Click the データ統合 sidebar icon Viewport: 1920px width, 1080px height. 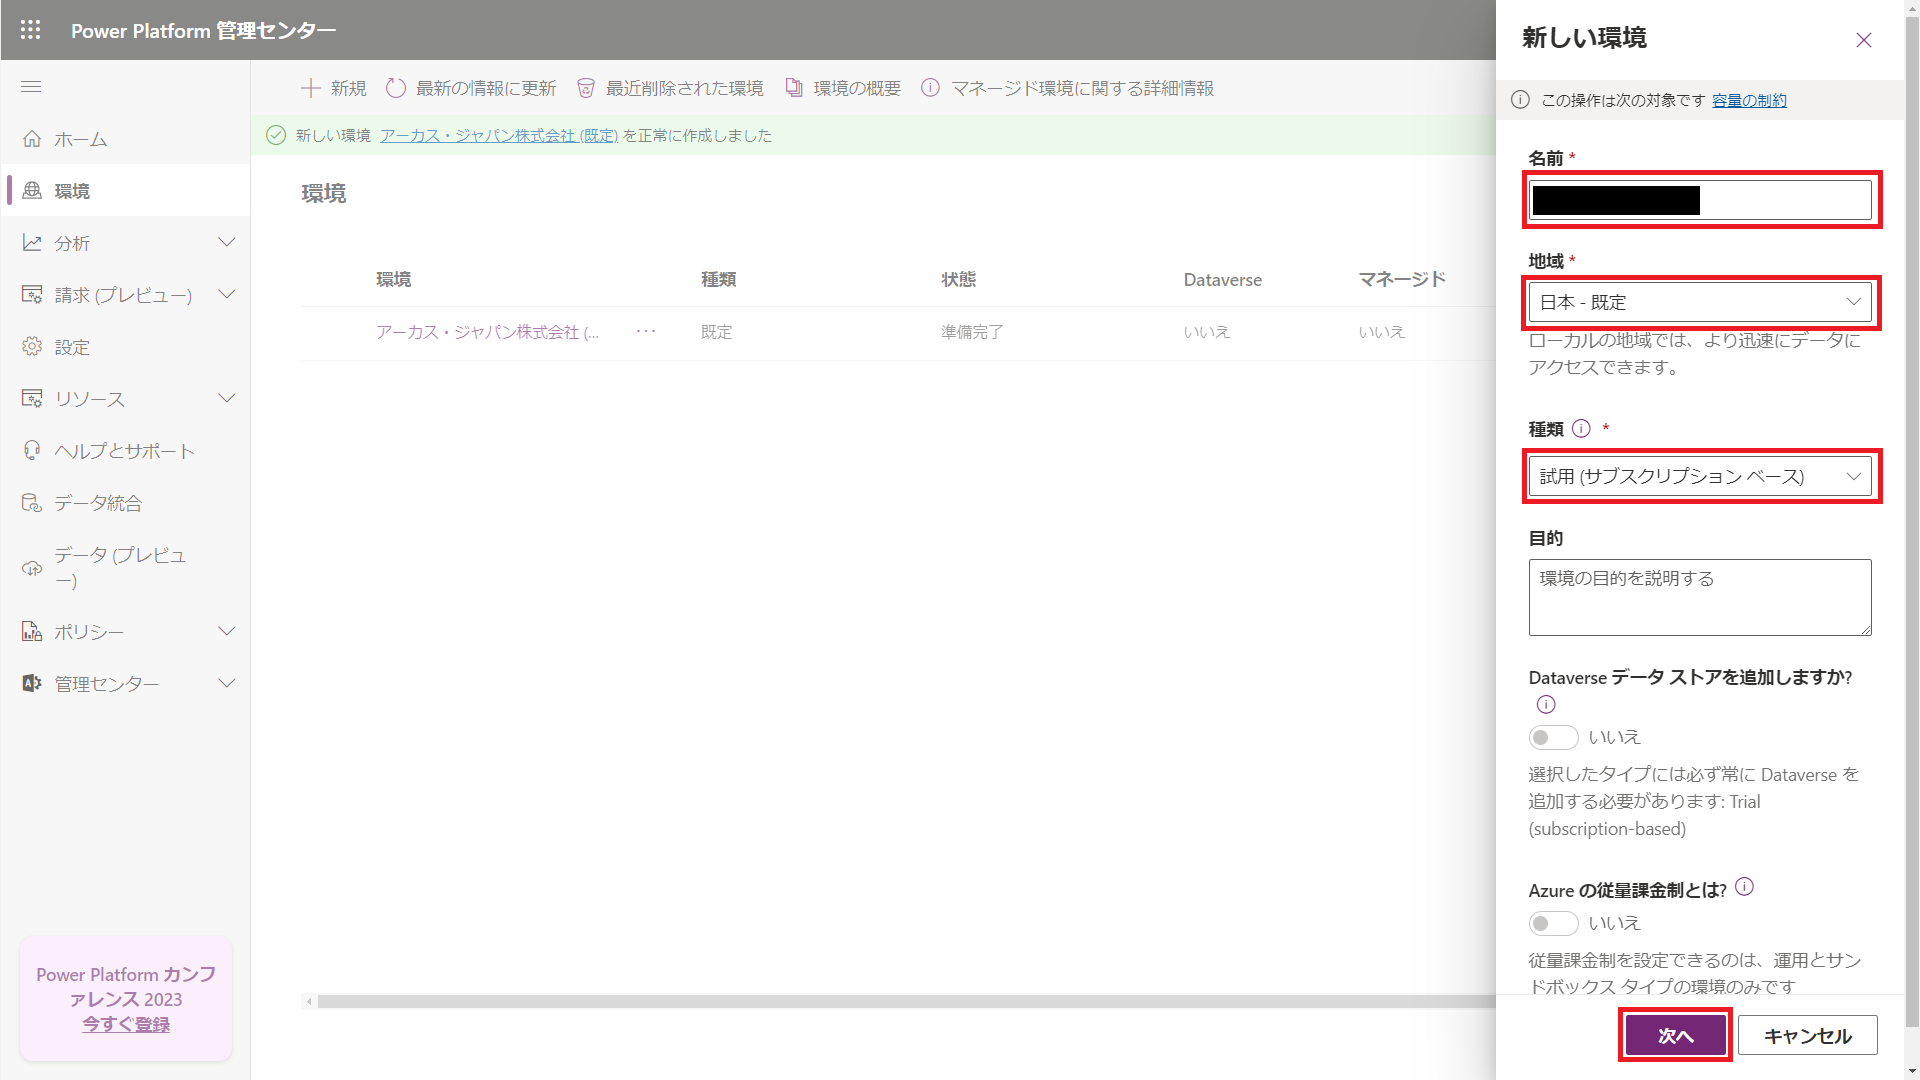[x=32, y=503]
